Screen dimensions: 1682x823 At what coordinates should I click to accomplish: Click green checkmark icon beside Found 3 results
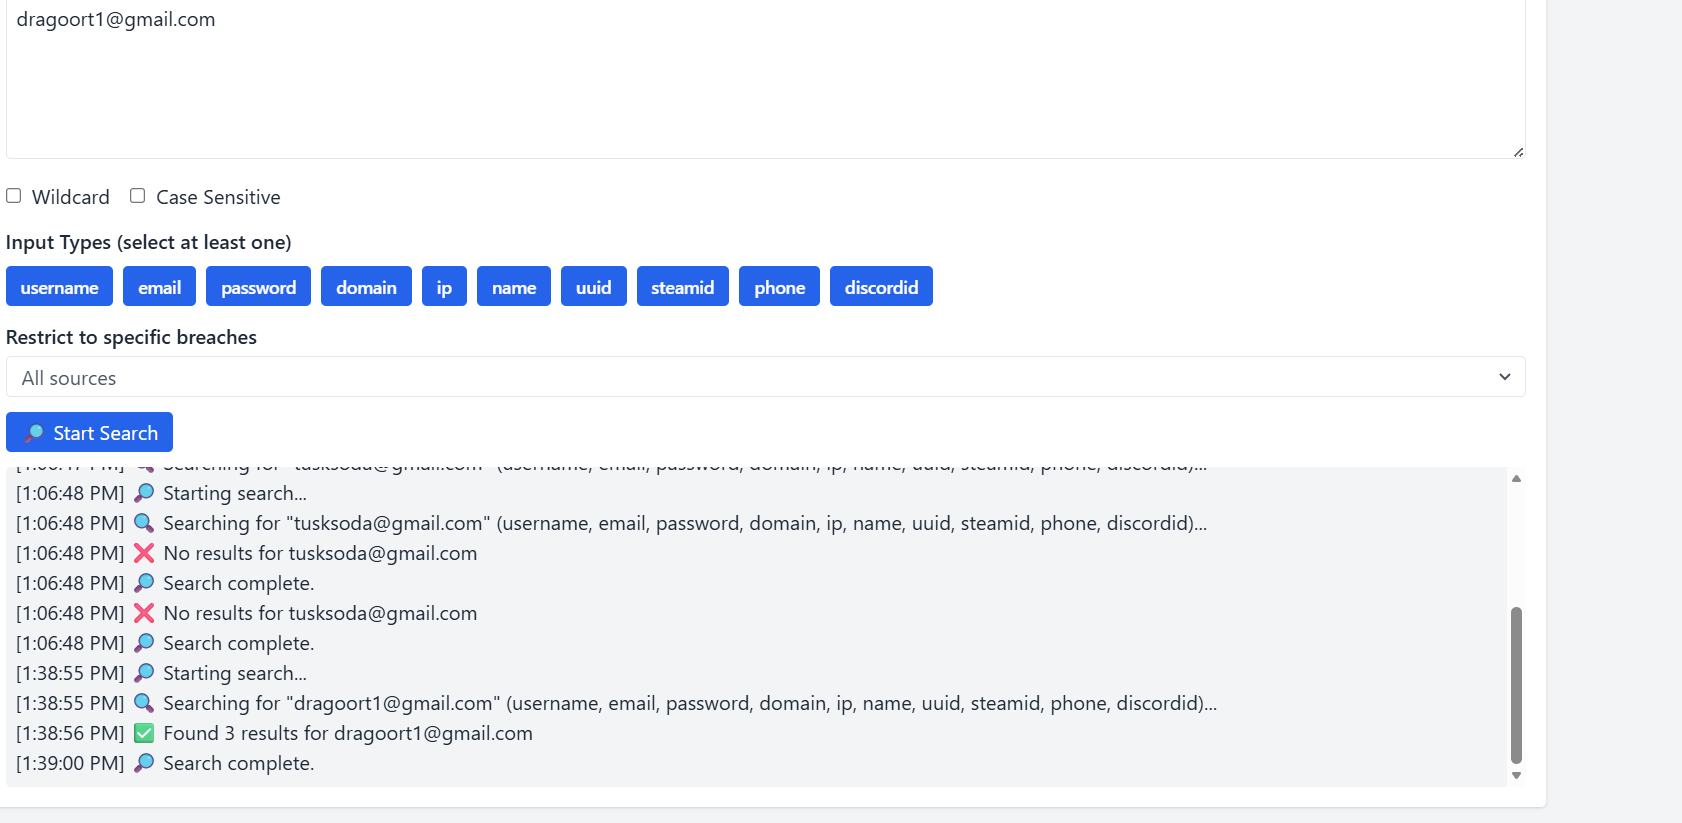point(144,733)
